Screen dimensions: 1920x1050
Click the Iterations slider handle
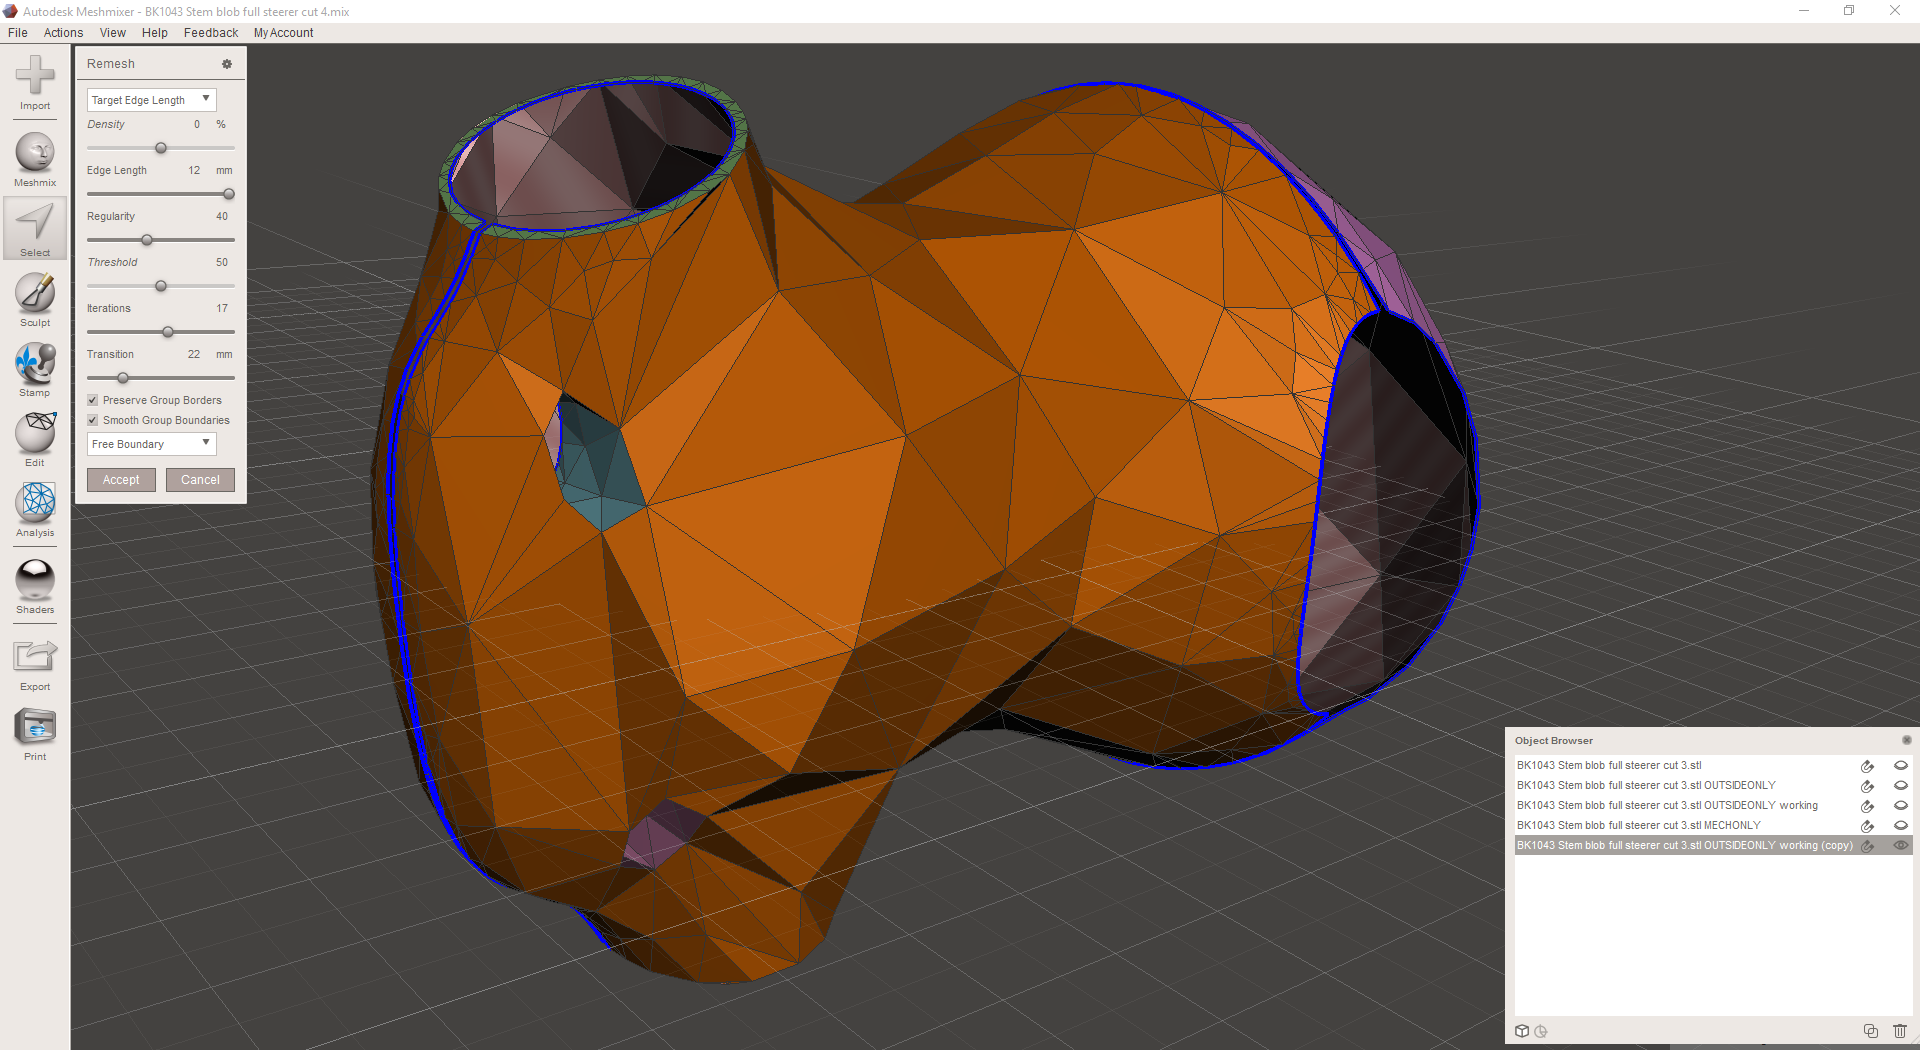tap(168, 332)
